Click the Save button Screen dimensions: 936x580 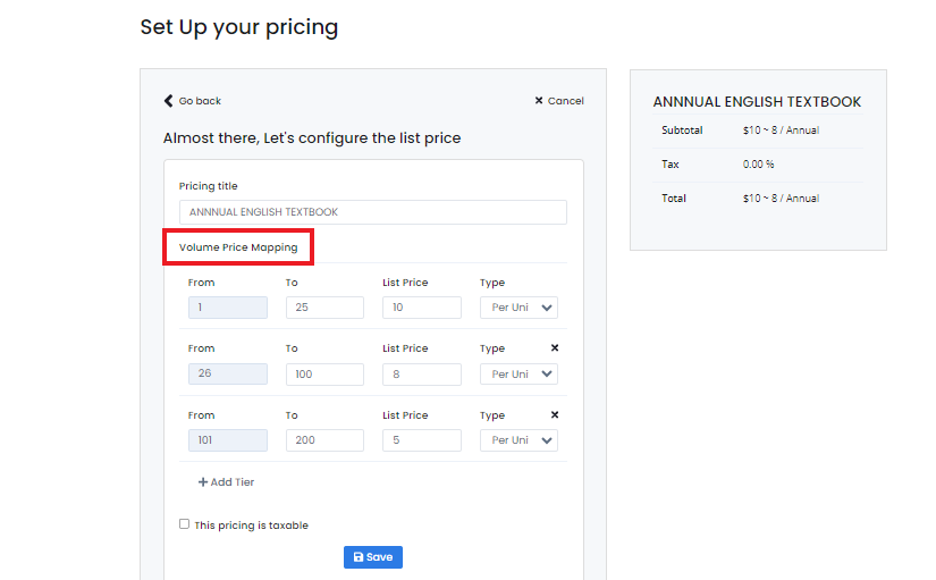pyautogui.click(x=373, y=557)
